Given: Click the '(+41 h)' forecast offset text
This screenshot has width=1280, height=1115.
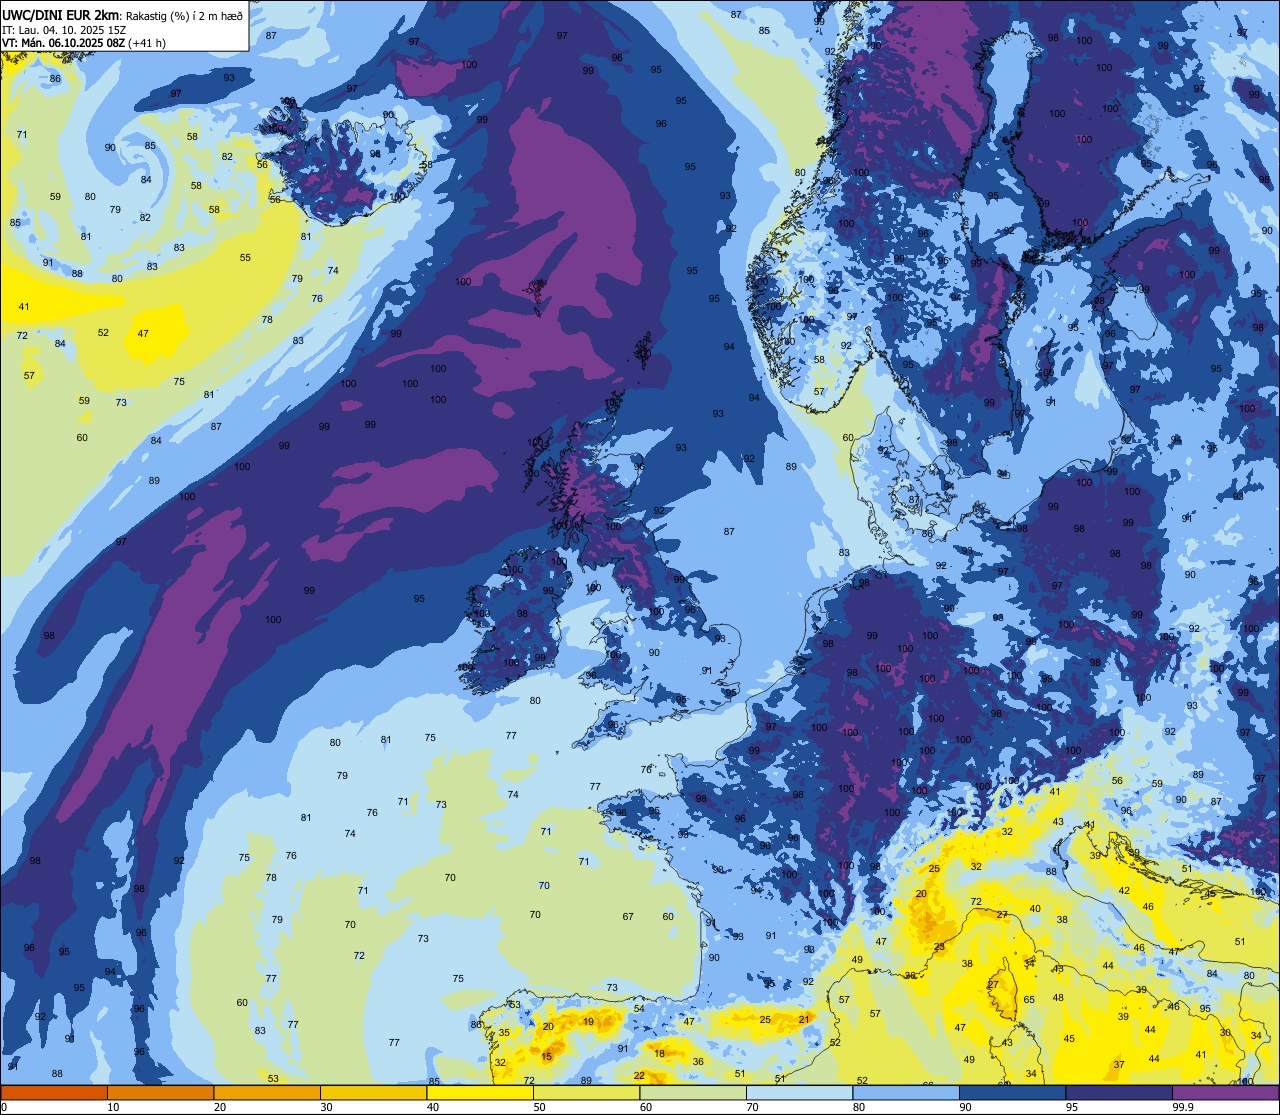Looking at the screenshot, I should (x=146, y=43).
